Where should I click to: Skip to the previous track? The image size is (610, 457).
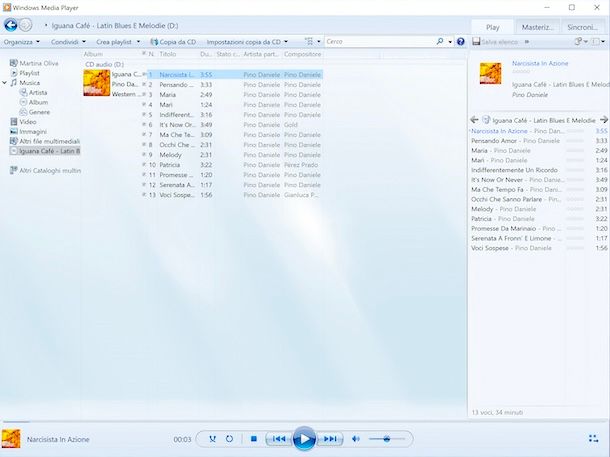coord(279,439)
